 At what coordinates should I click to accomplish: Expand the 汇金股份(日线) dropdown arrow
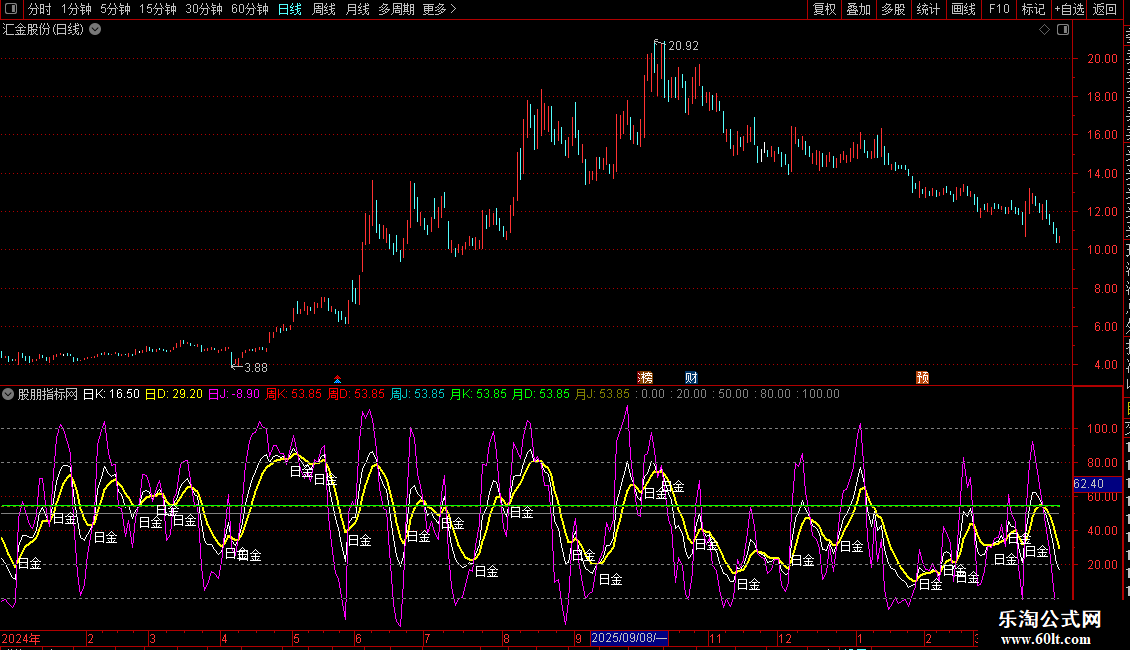95,29
